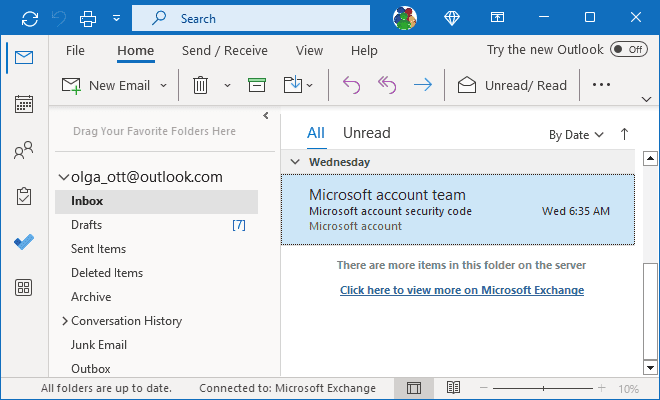Open the By Date sort dropdown
Image resolution: width=660 pixels, height=400 pixels.
point(576,134)
